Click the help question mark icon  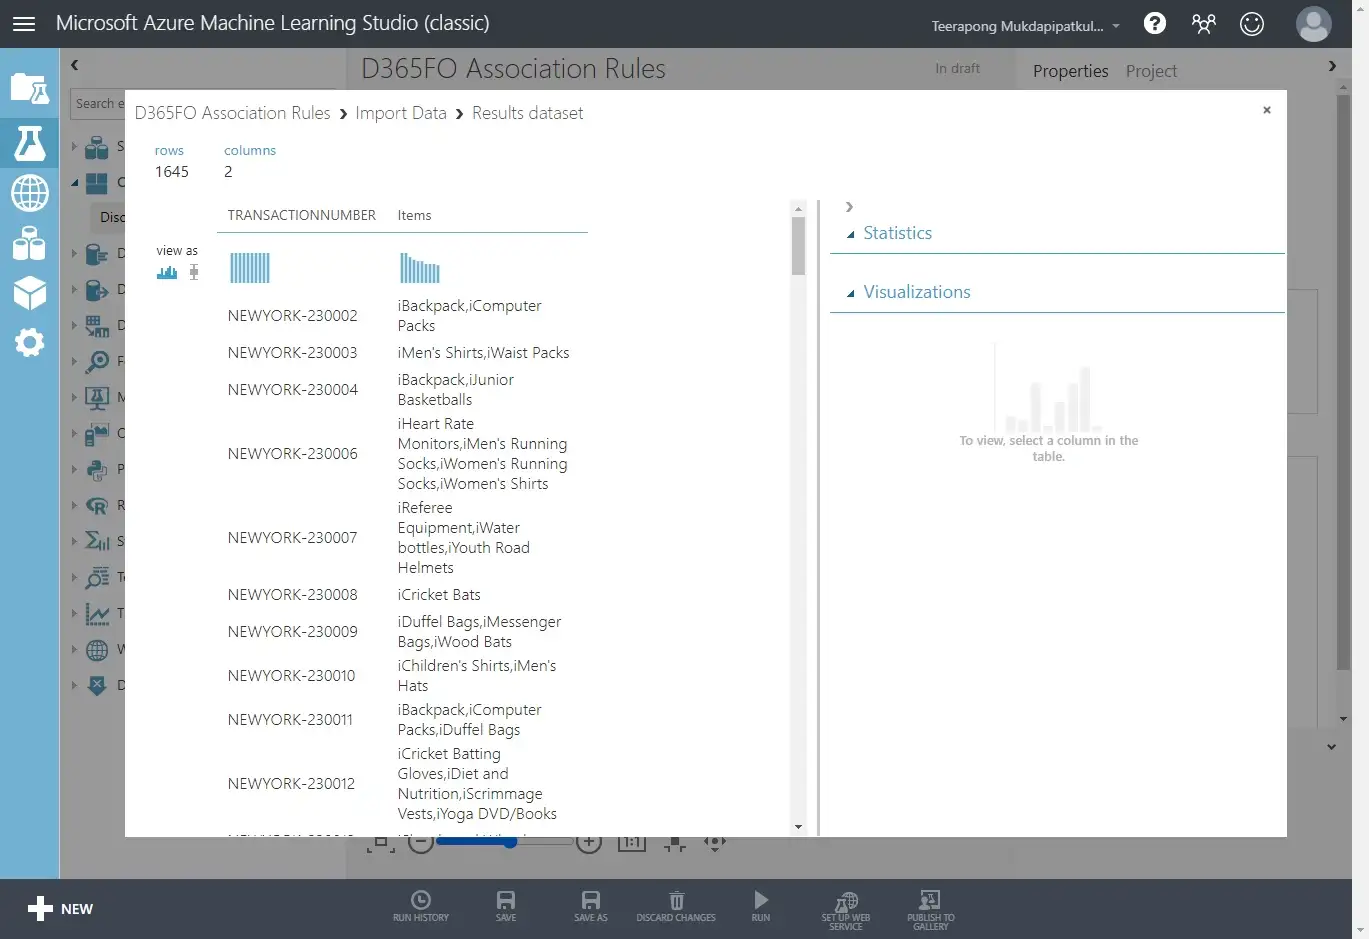pos(1155,23)
